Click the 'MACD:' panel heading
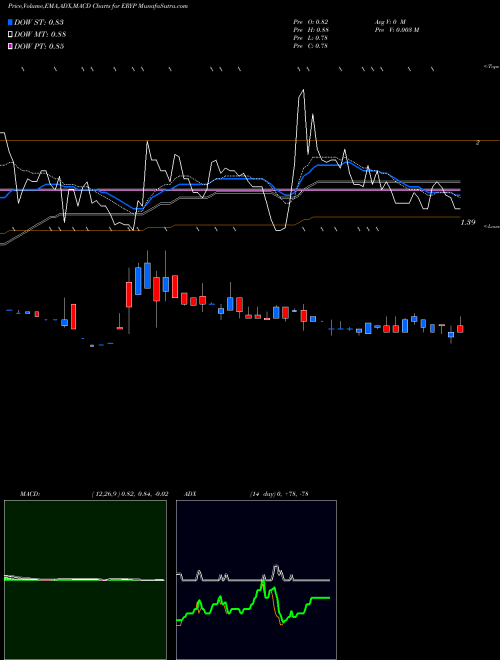Image resolution: width=500 pixels, height=660 pixels. (30, 493)
